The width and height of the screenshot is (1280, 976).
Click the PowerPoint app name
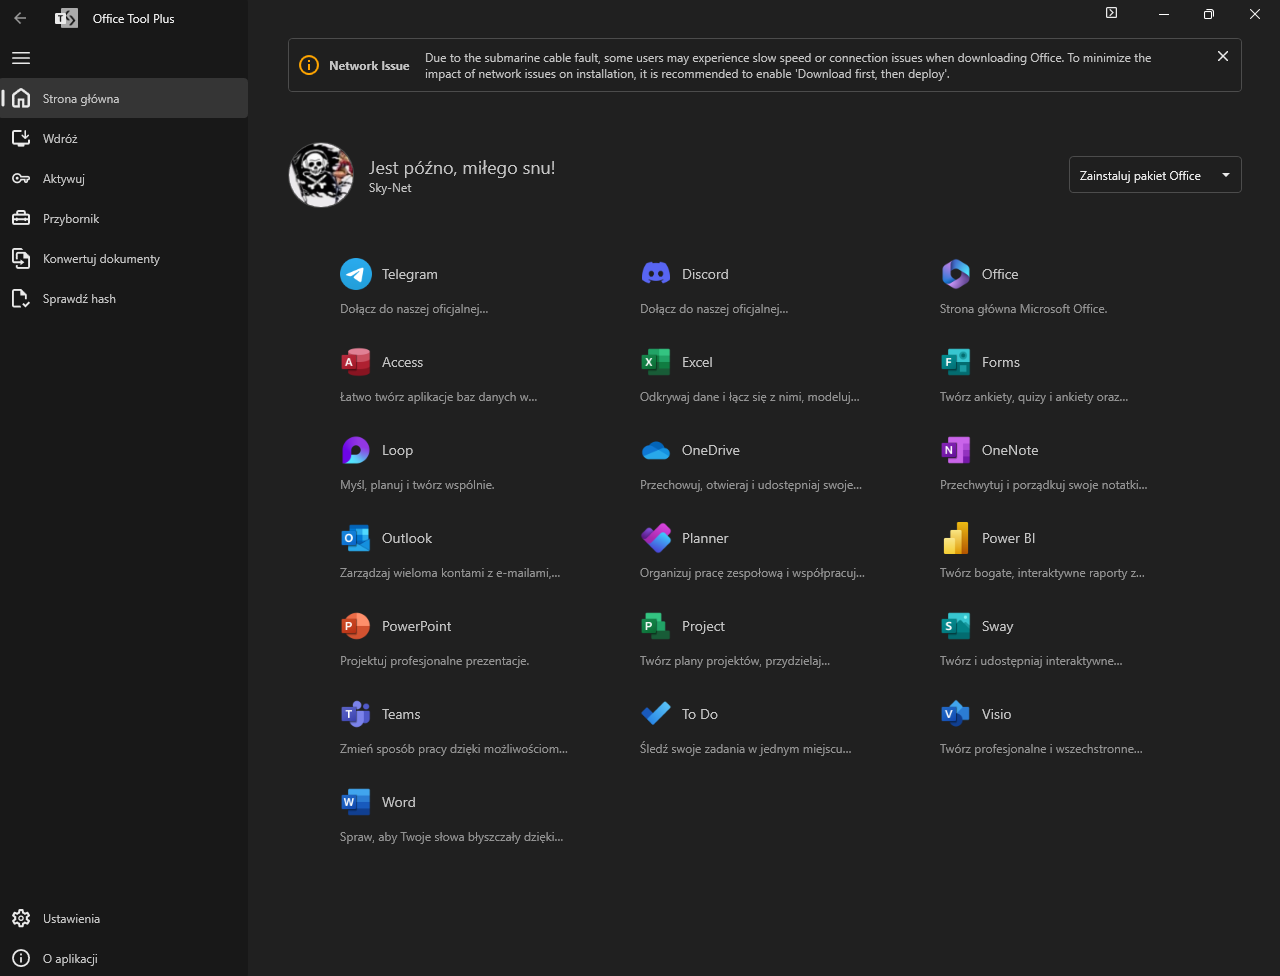click(x=416, y=626)
